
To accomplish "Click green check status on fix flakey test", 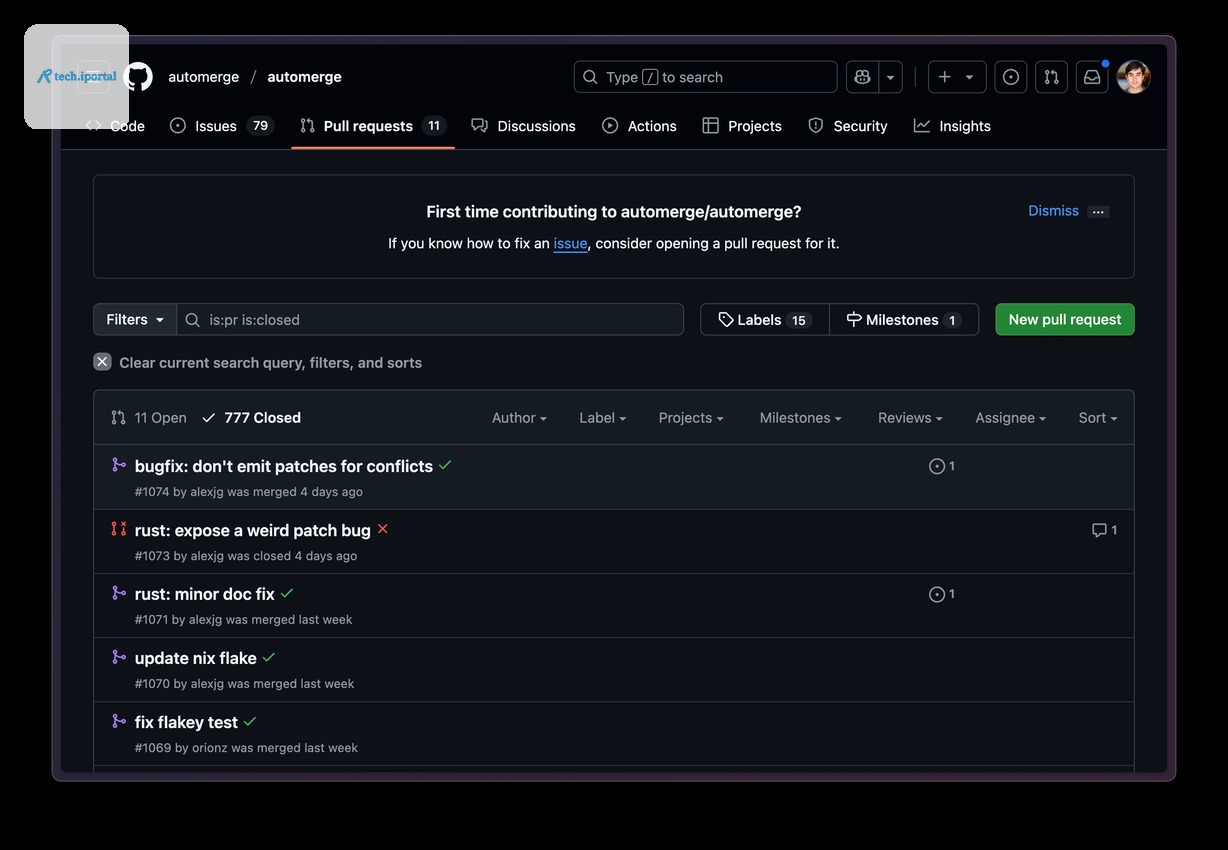I will (x=250, y=721).
